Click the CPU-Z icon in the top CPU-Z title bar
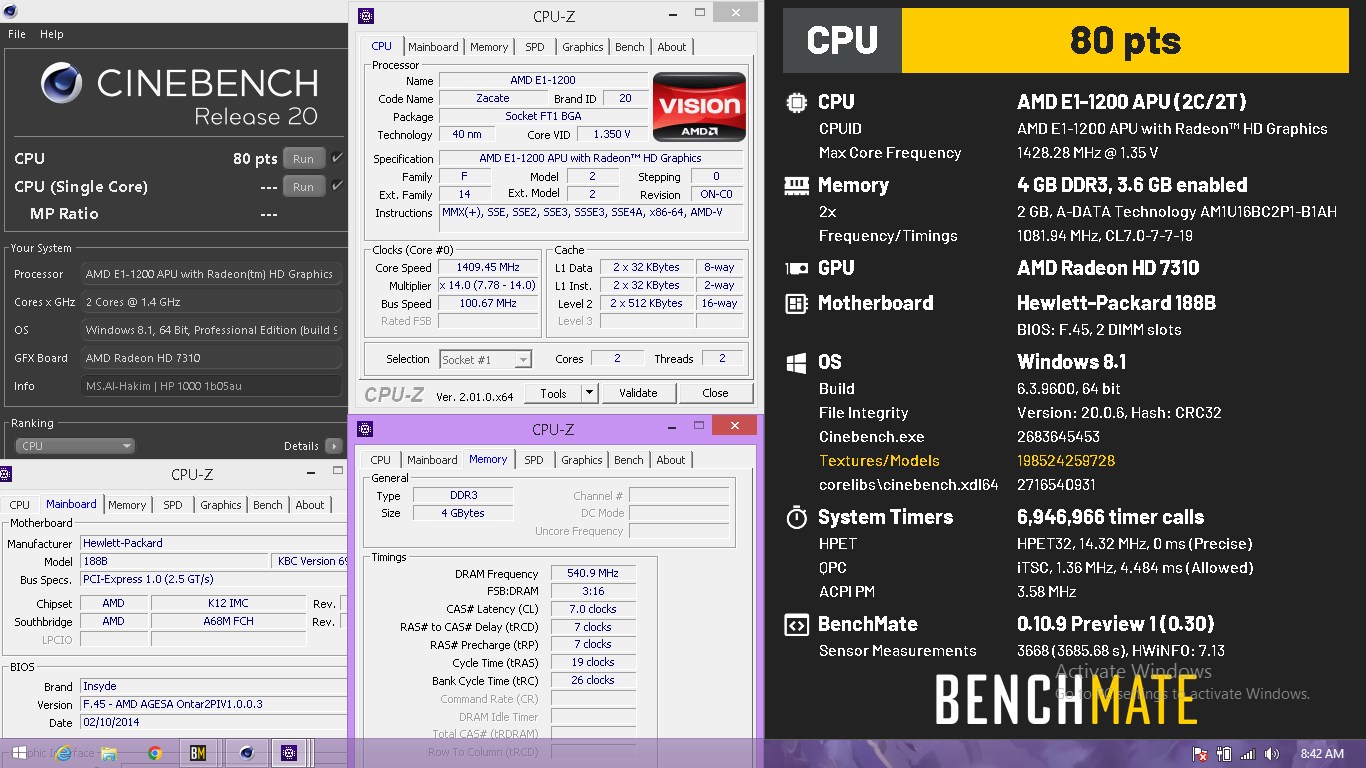This screenshot has height=768, width=1366. click(x=366, y=15)
